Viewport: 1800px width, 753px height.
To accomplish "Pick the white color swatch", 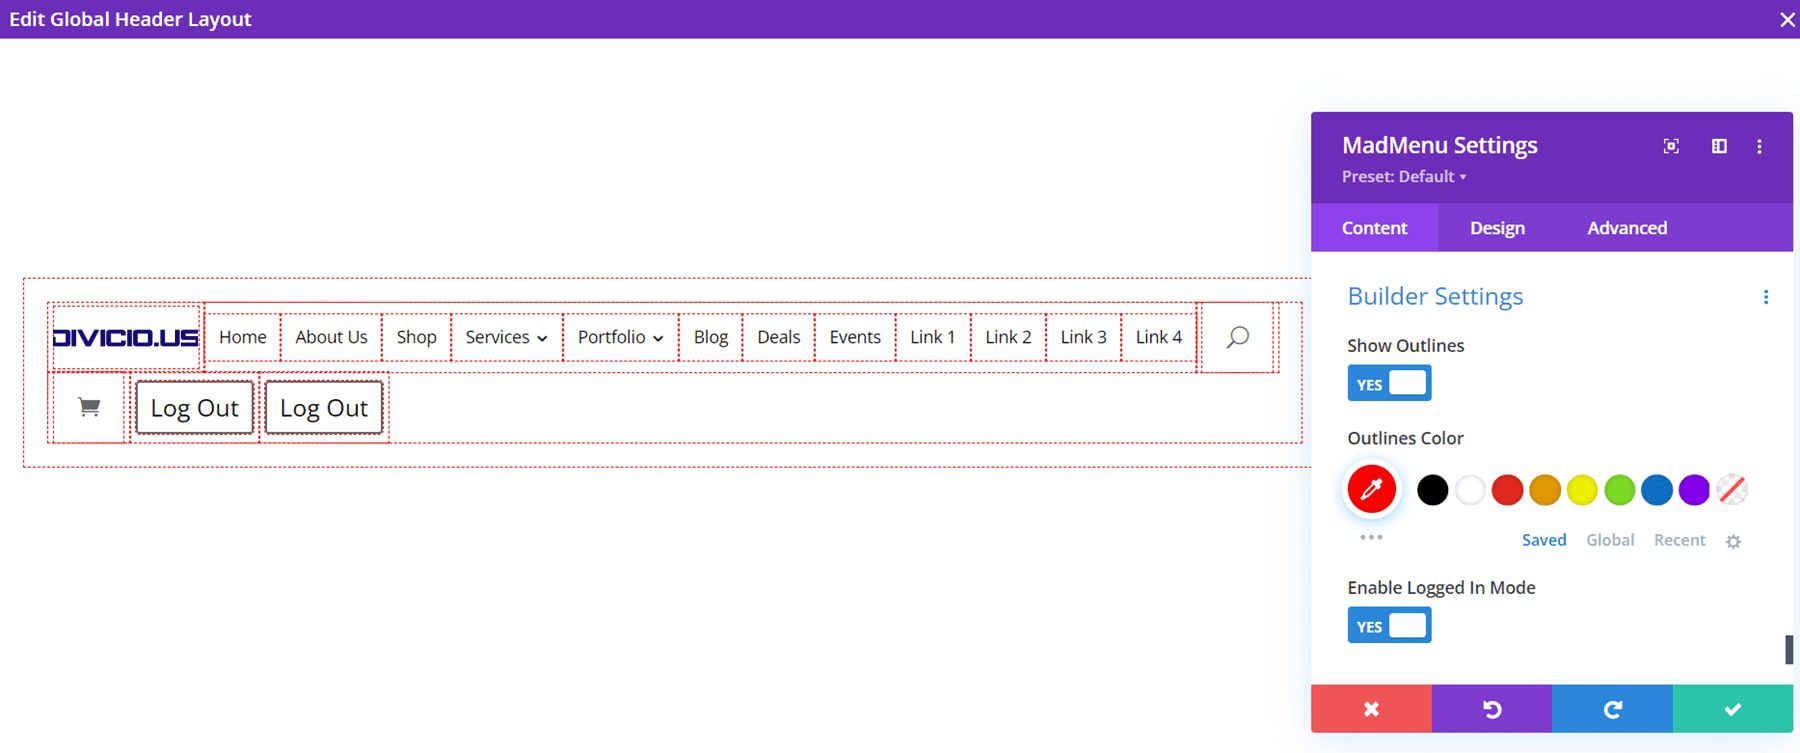I will [1470, 490].
